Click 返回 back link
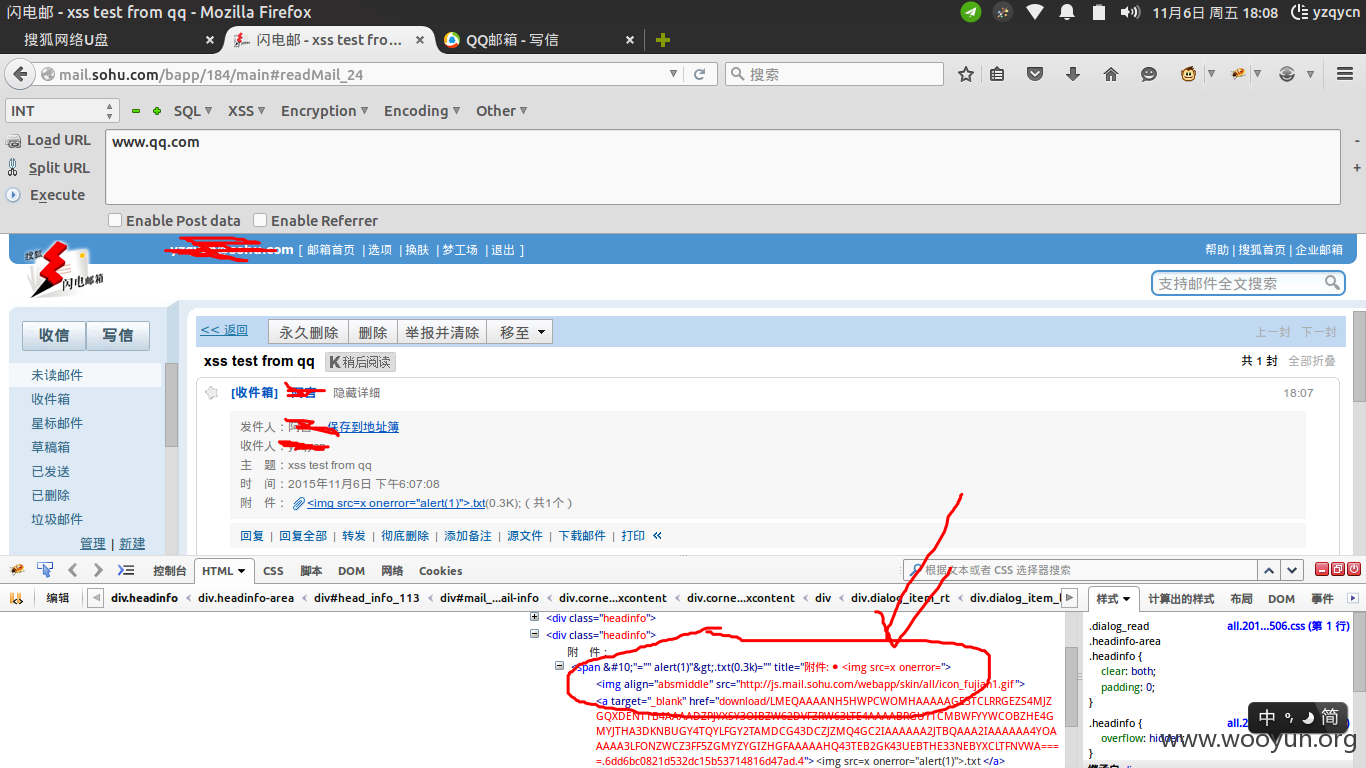 (x=224, y=330)
